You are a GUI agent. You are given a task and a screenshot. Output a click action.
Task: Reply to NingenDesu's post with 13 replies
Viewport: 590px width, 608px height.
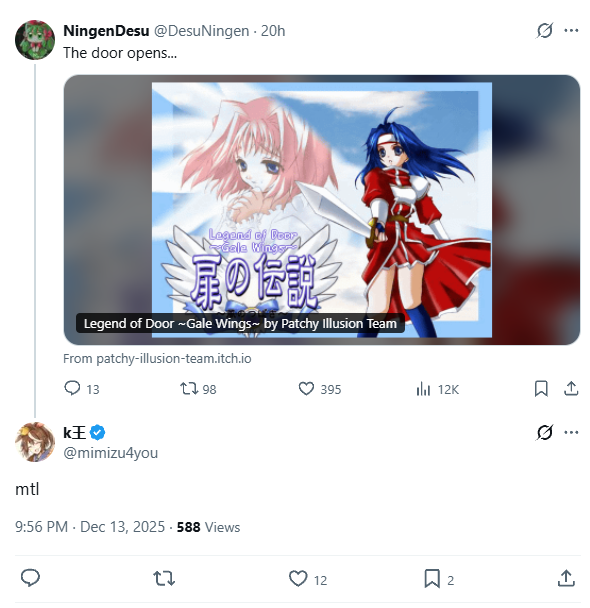point(81,389)
